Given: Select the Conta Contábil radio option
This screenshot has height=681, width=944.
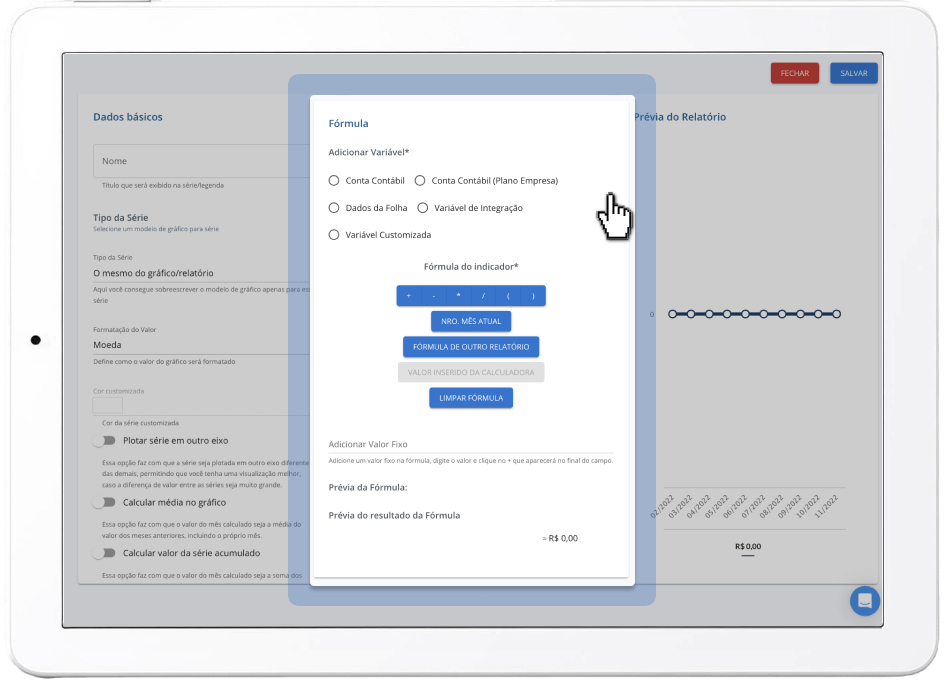Looking at the screenshot, I should click(334, 181).
